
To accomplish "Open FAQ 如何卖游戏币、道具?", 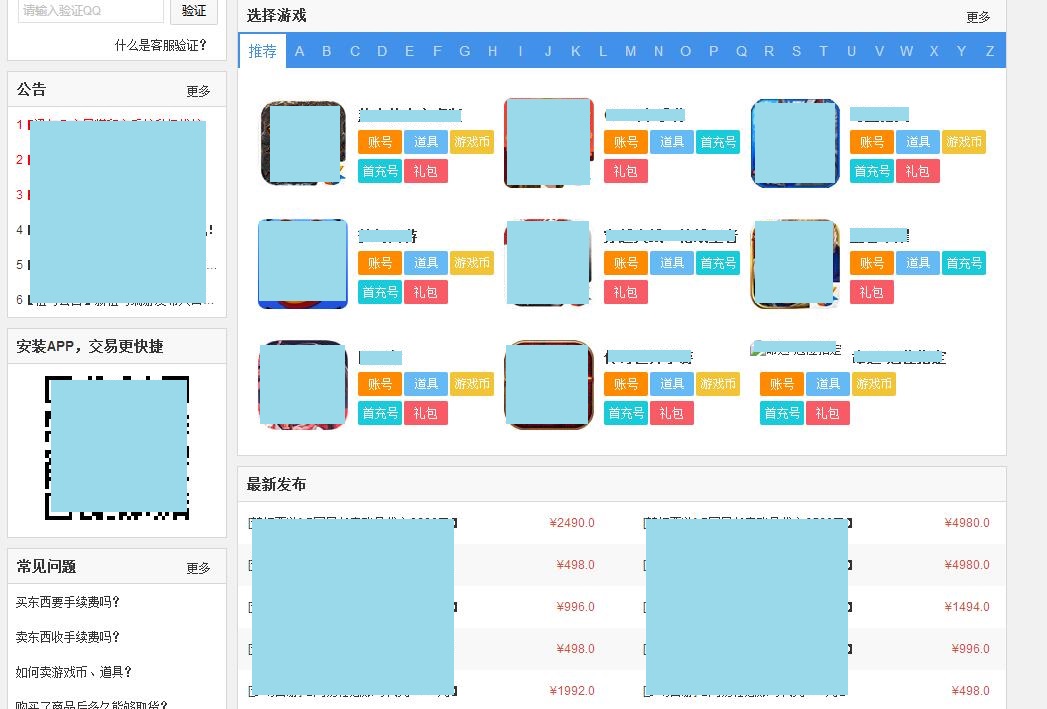I will (x=74, y=672).
